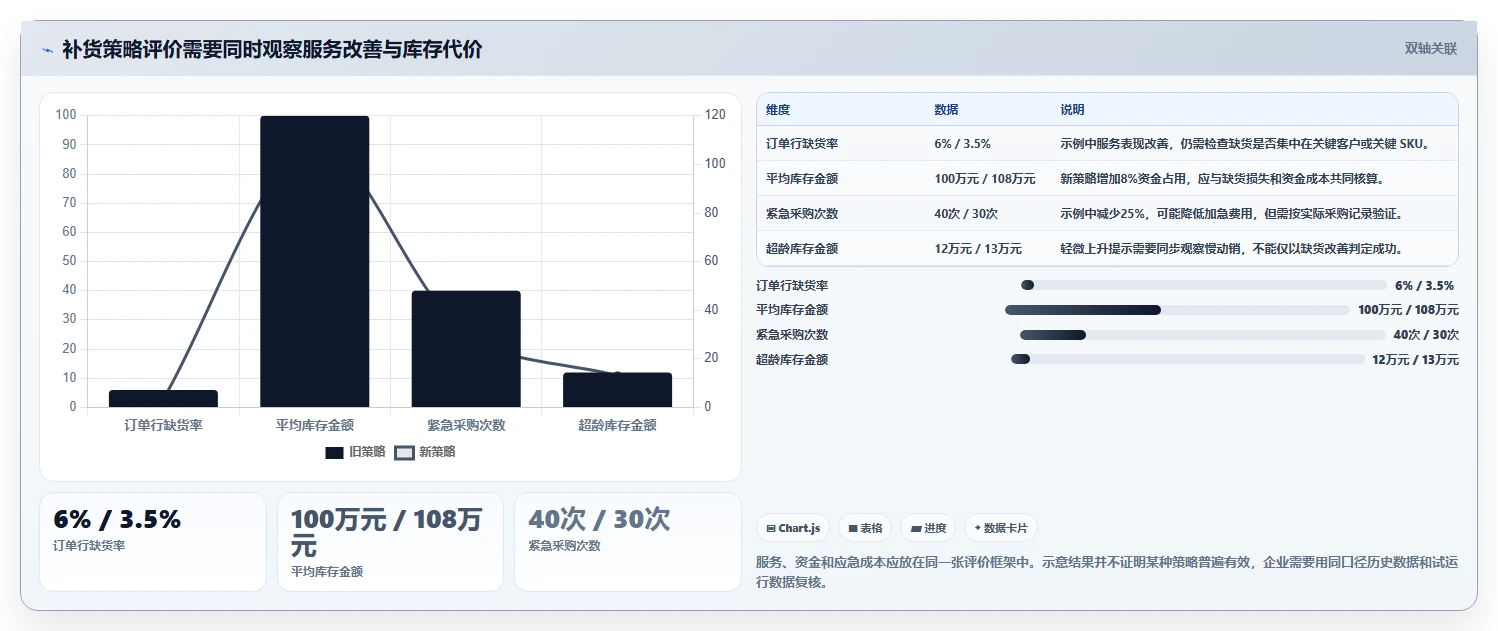Click the 新策略 legend color box
This screenshot has width=1498, height=631.
(x=404, y=452)
